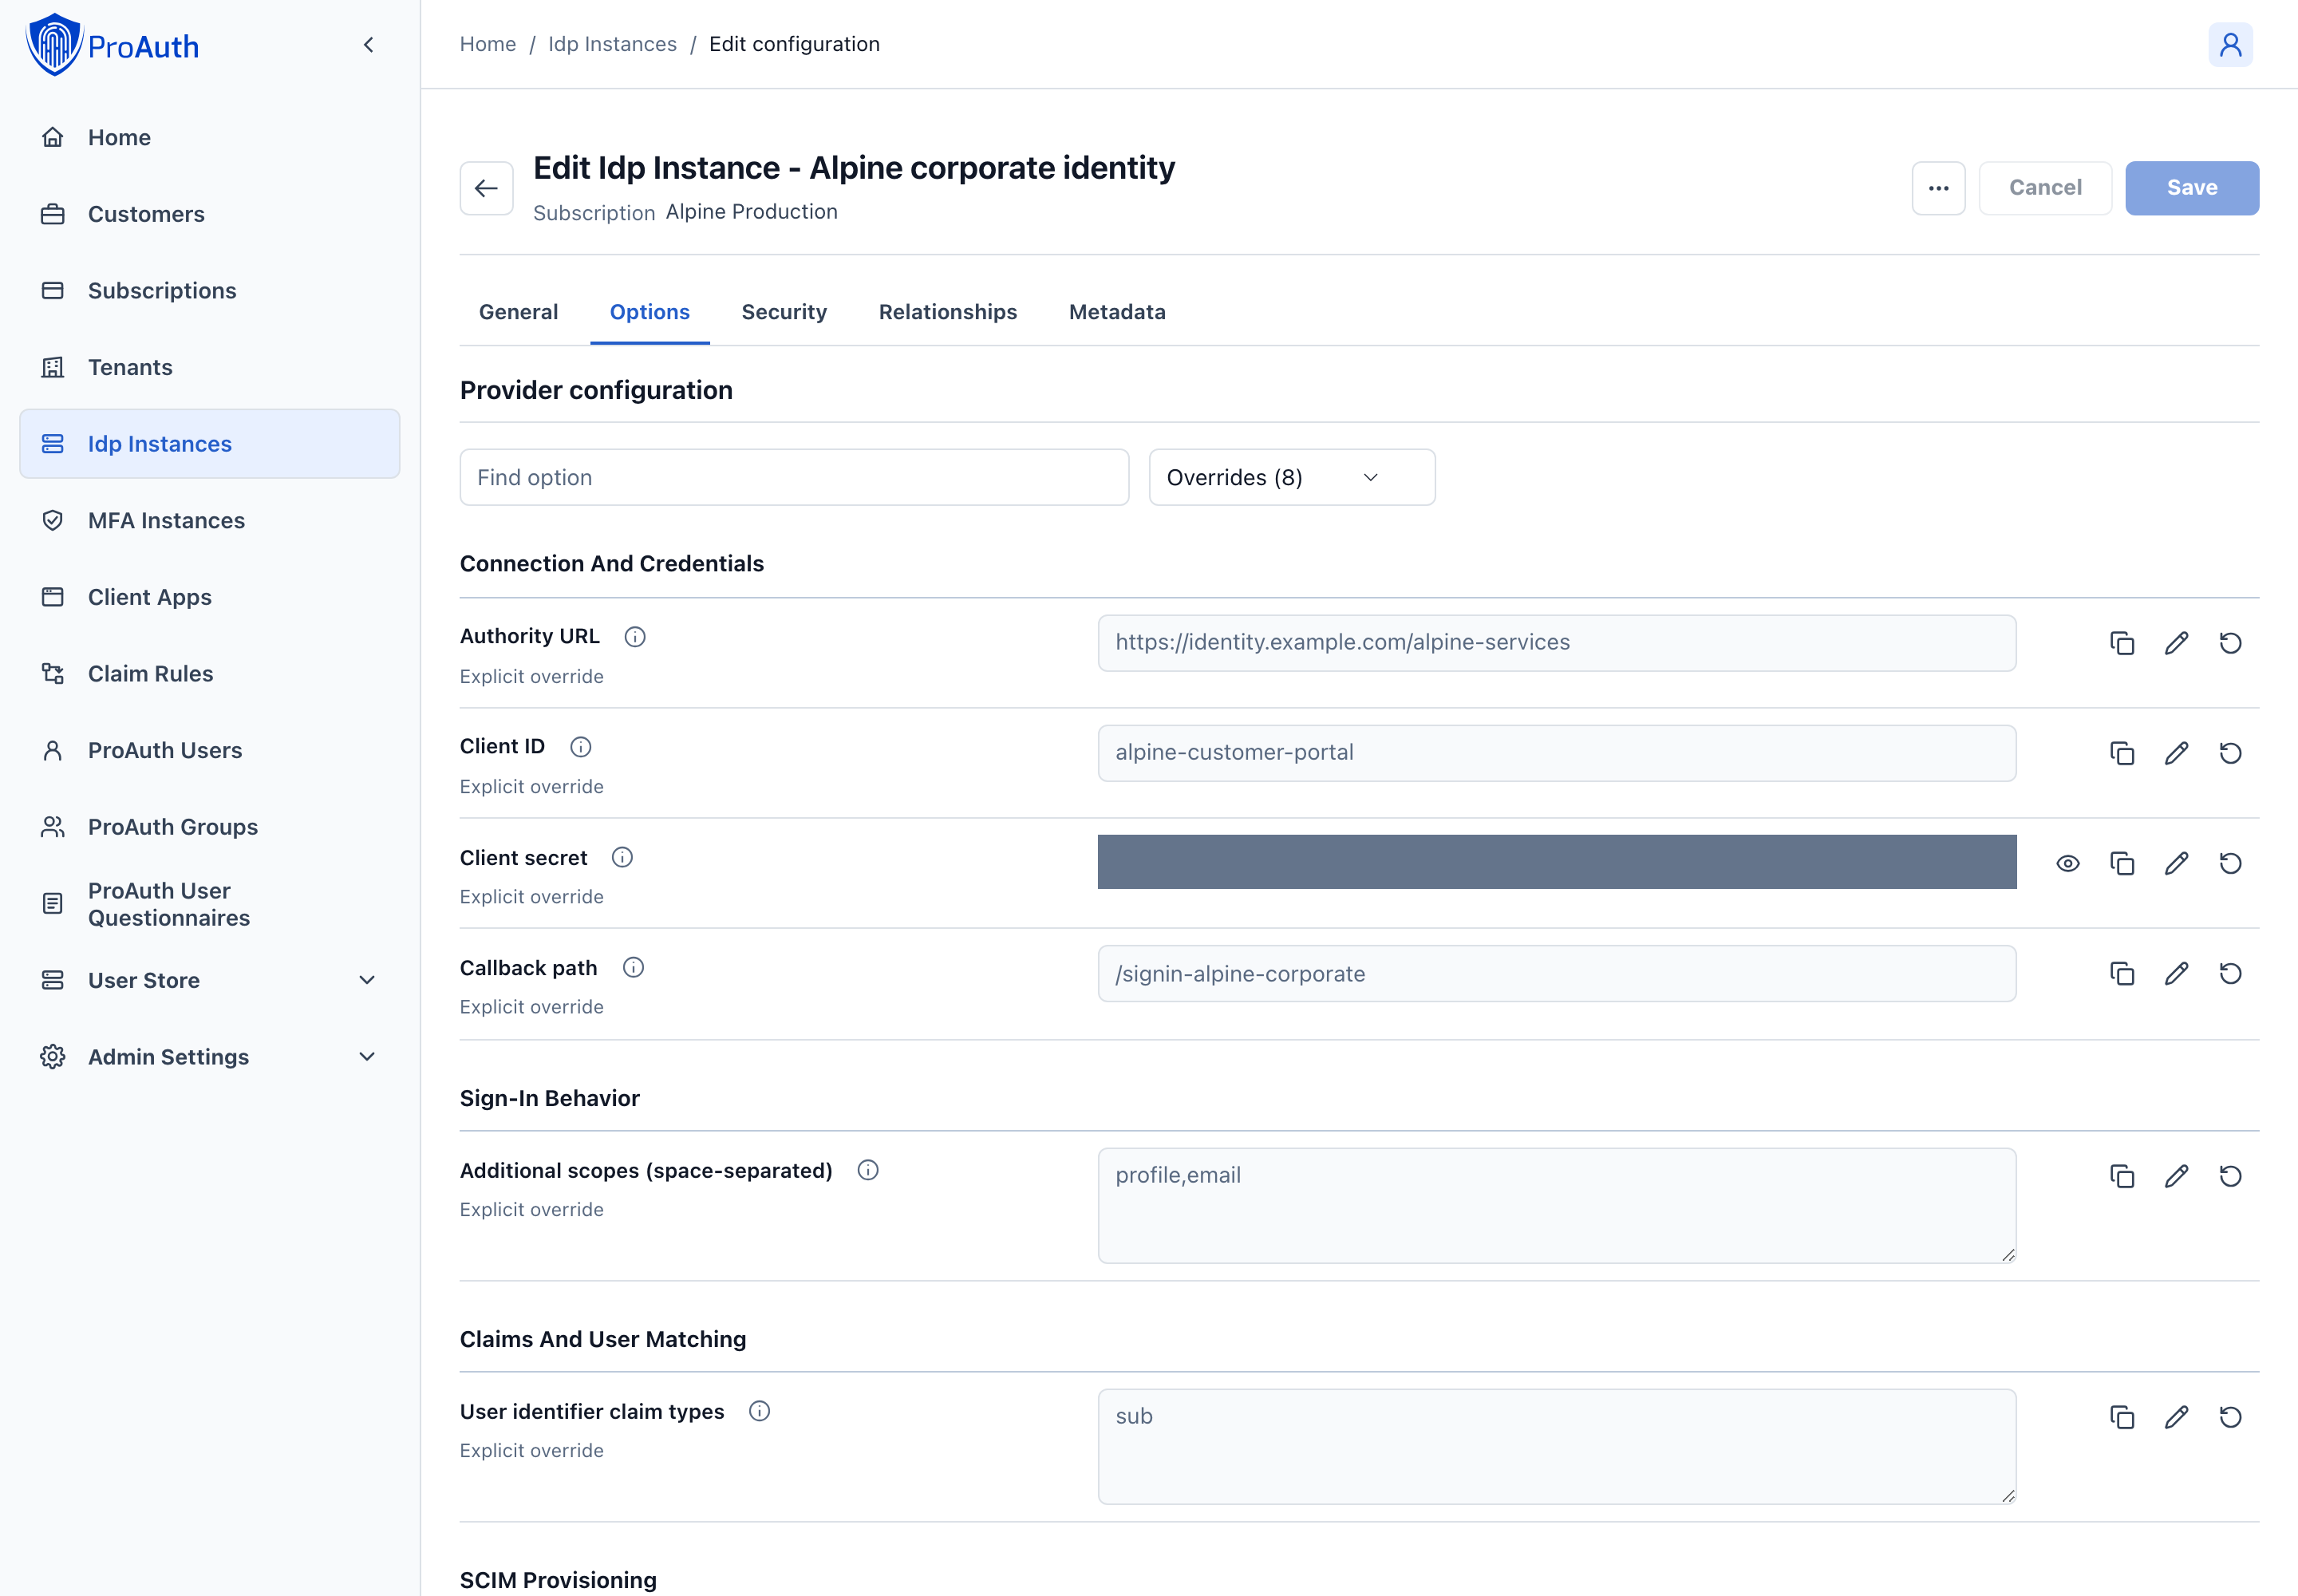The width and height of the screenshot is (2298, 1596).
Task: Reset the Authority URL override
Action: tap(2230, 643)
